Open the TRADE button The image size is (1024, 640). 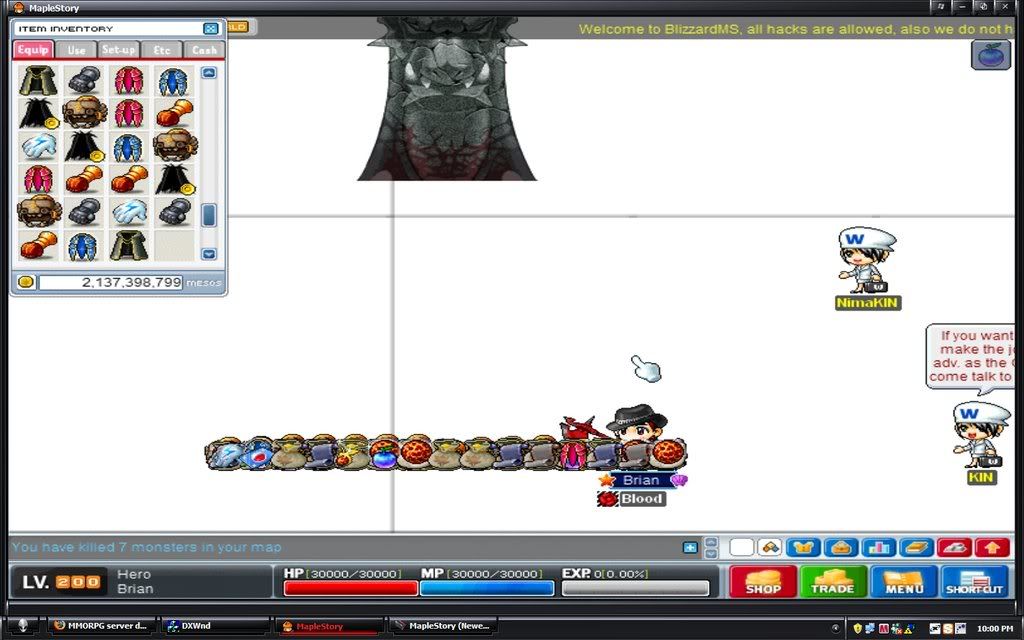pos(833,581)
